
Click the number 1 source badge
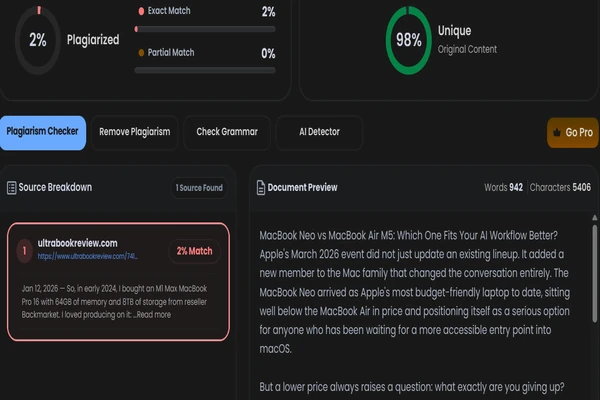click(24, 251)
